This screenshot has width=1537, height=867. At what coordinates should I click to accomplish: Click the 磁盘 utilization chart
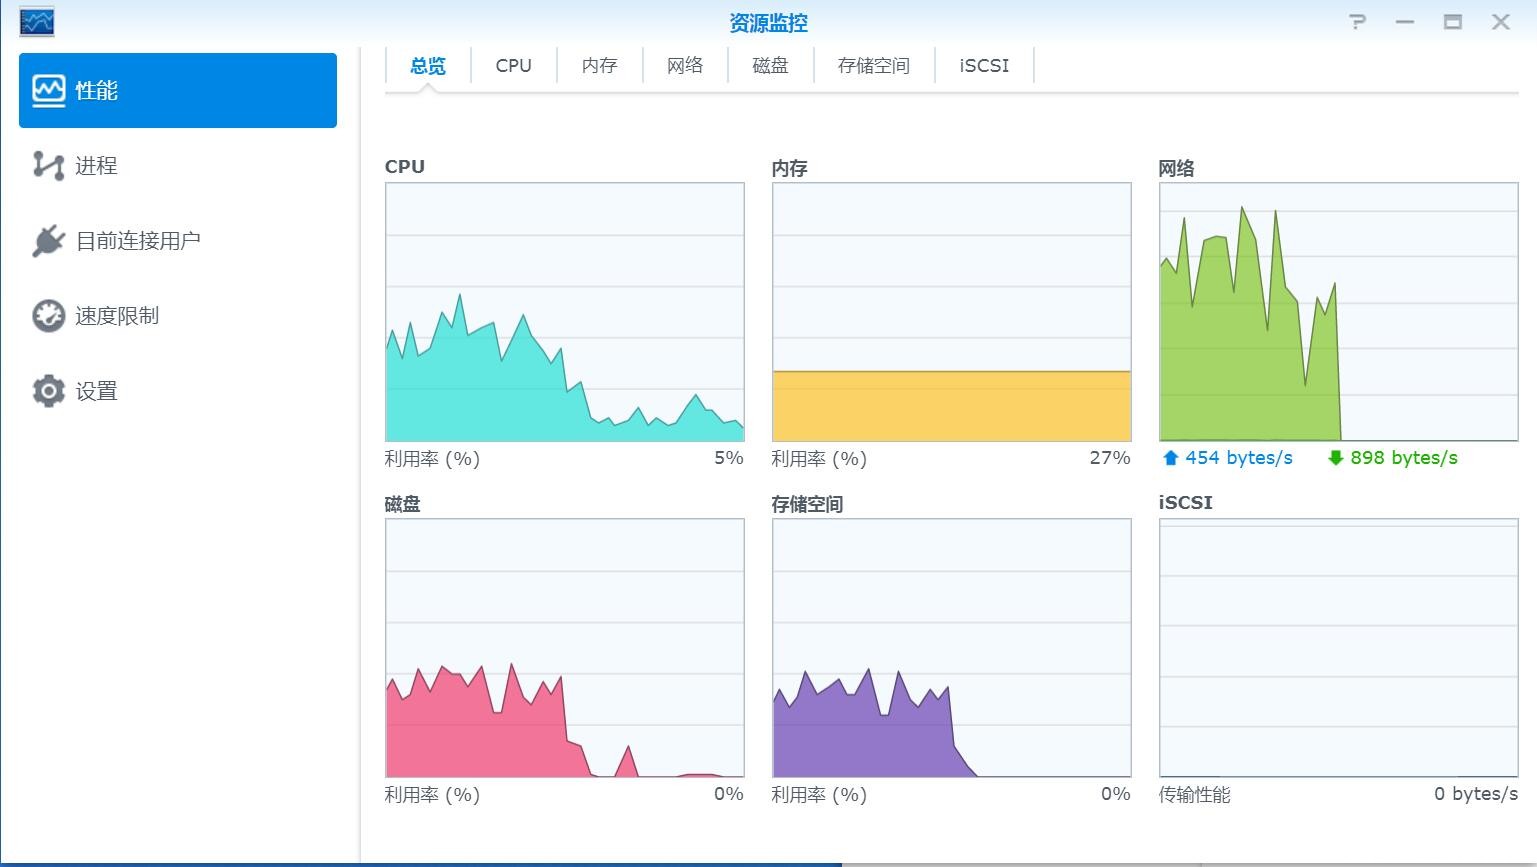565,648
